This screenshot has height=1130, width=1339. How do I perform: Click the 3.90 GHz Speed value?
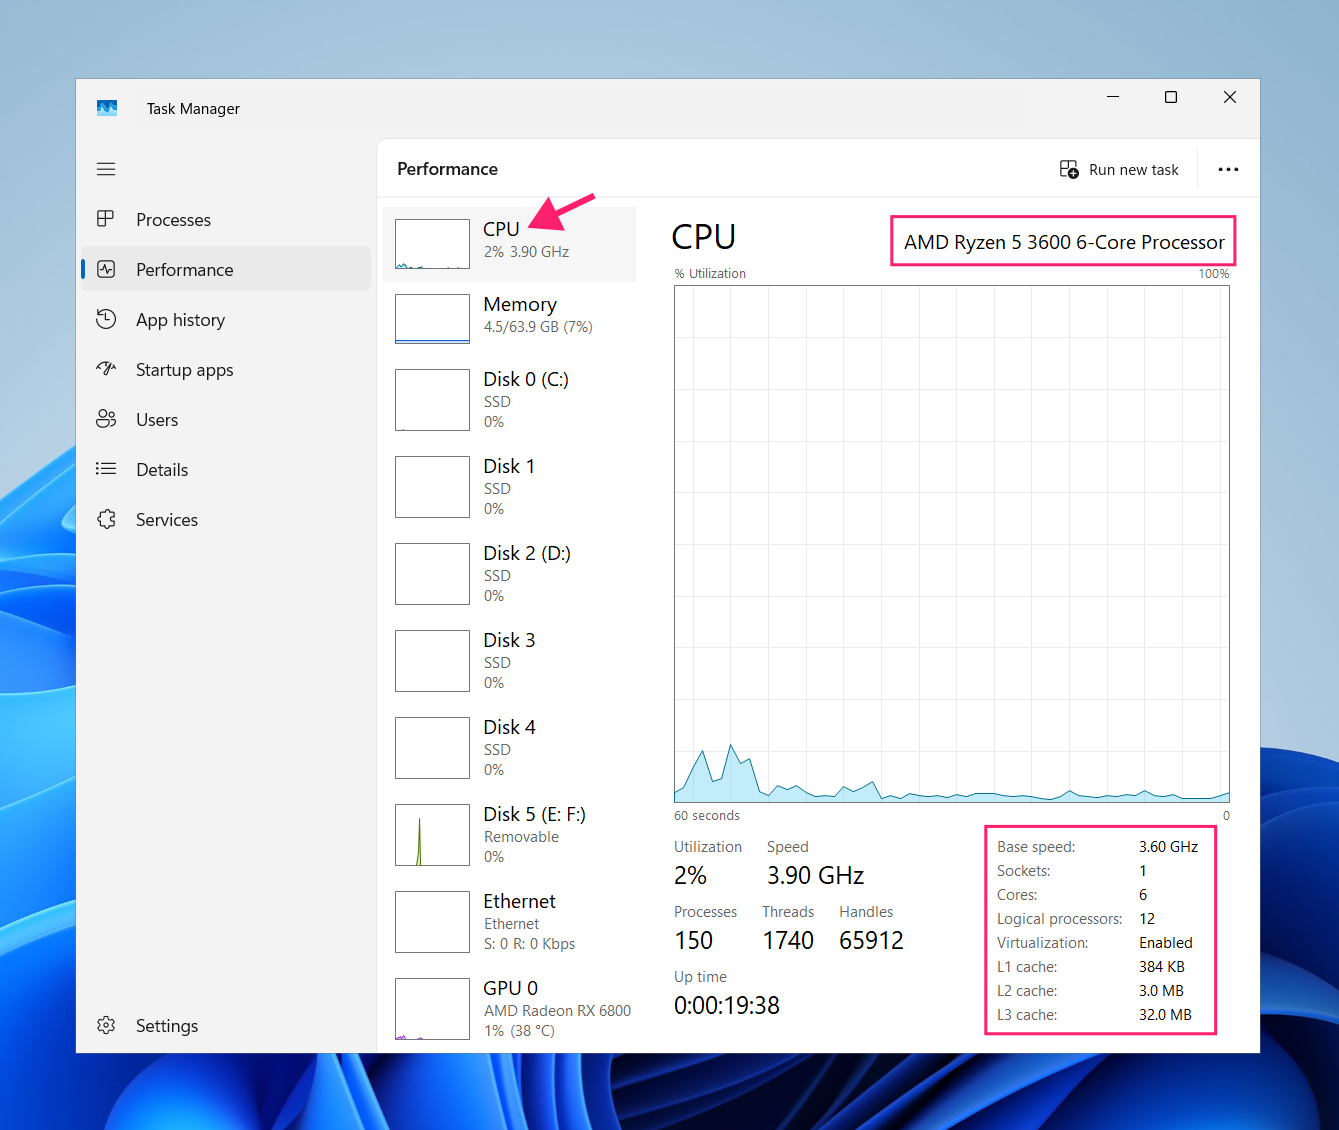coord(815,876)
